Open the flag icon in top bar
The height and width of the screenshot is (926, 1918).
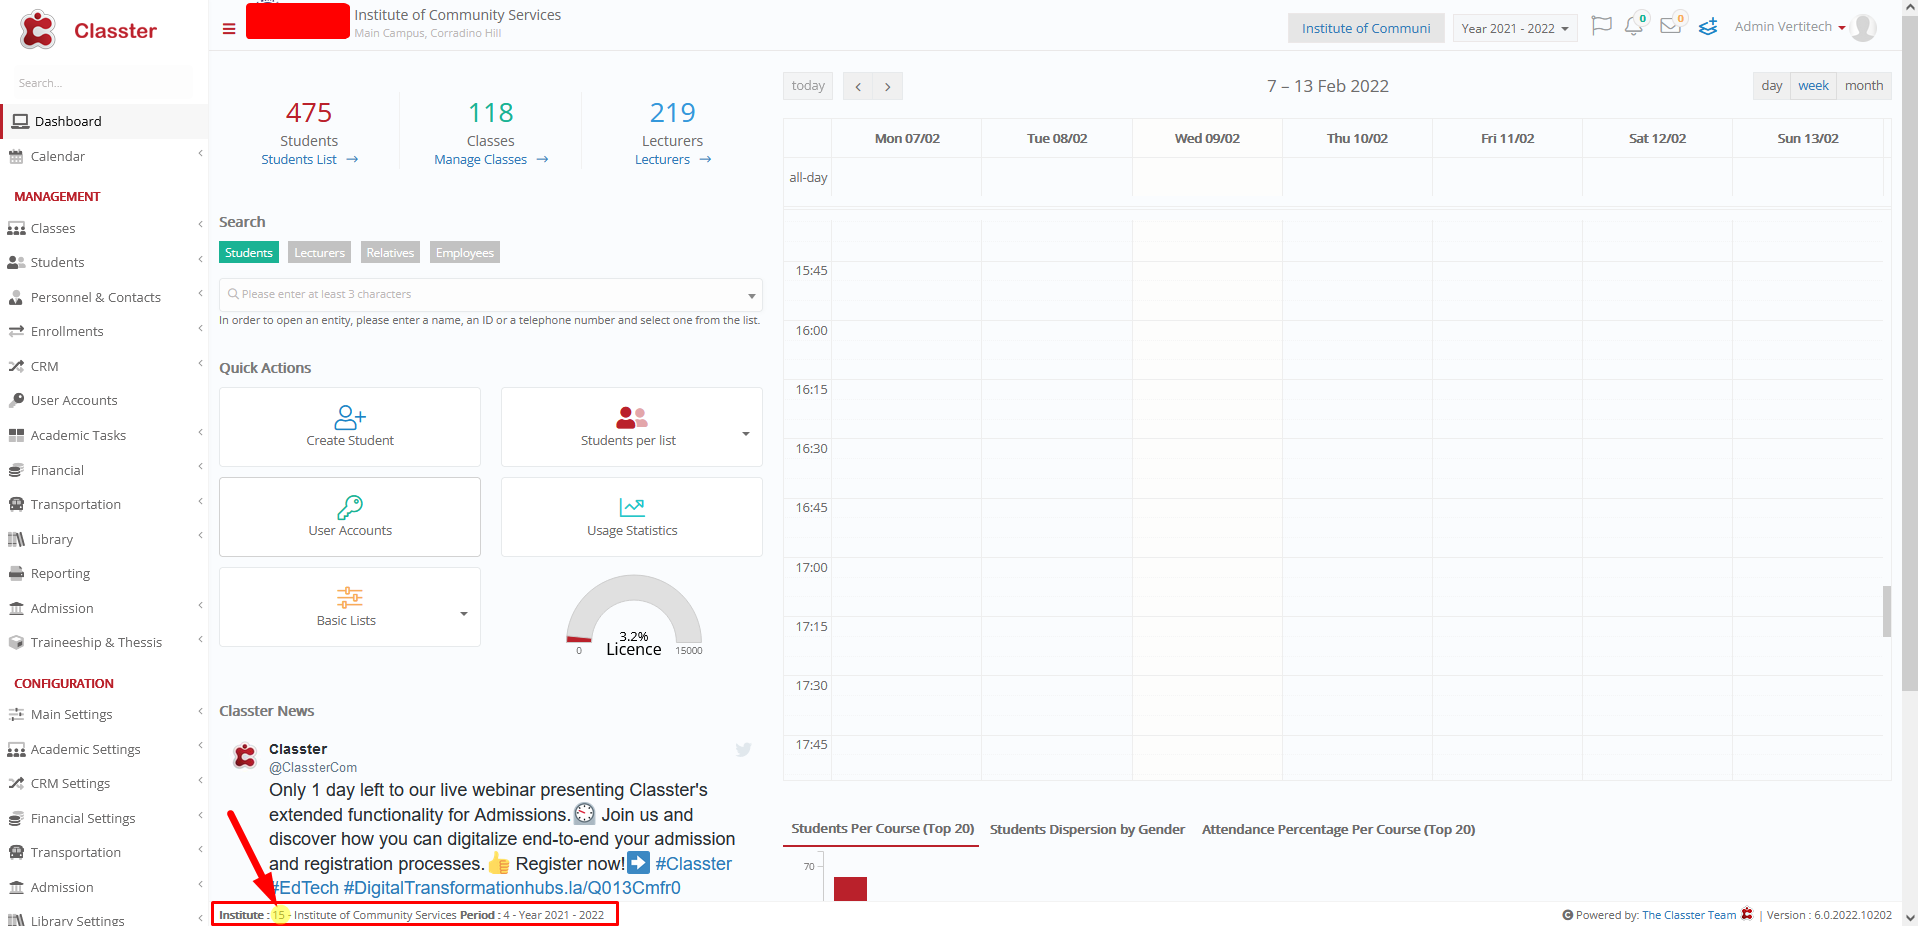coord(1601,26)
